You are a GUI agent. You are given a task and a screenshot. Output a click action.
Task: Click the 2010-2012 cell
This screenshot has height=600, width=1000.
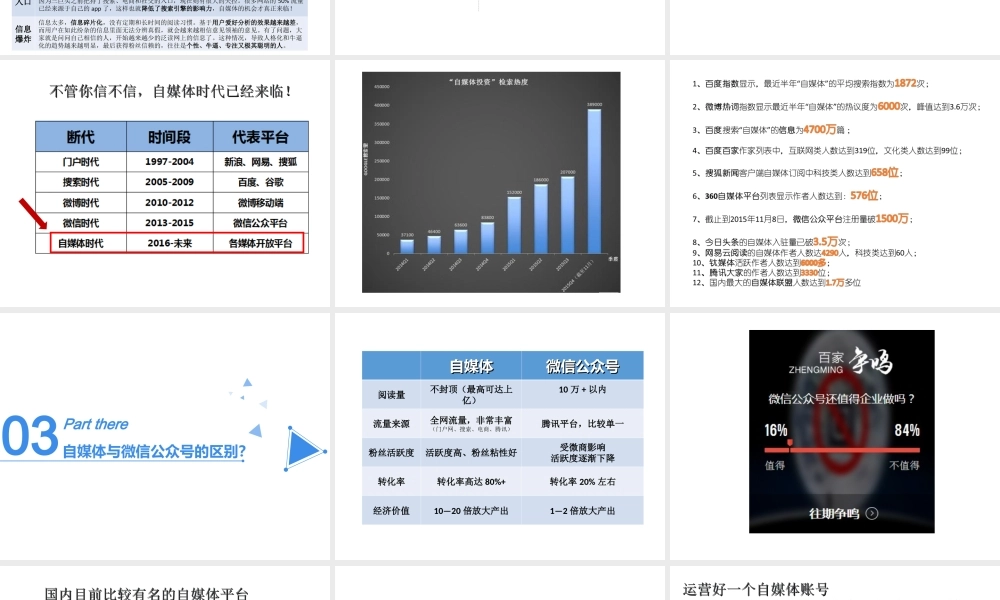pyautogui.click(x=170, y=202)
